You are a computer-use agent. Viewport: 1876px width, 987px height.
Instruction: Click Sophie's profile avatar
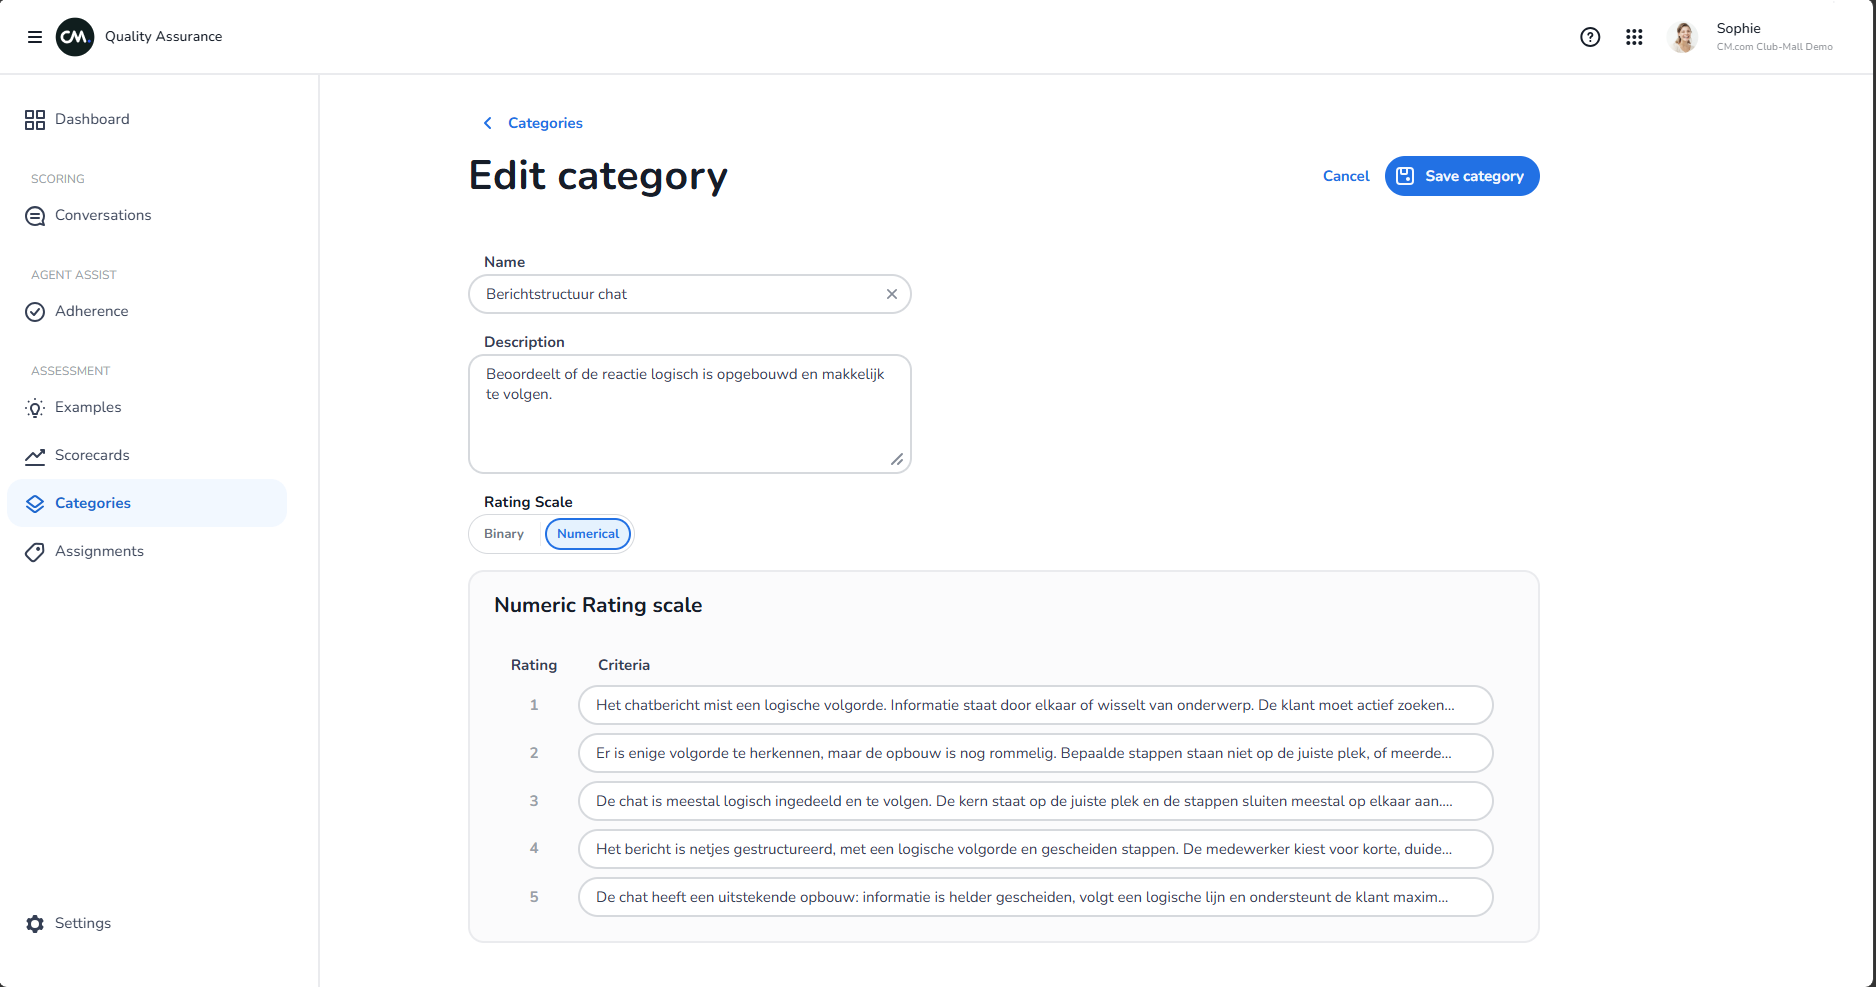[1684, 37]
